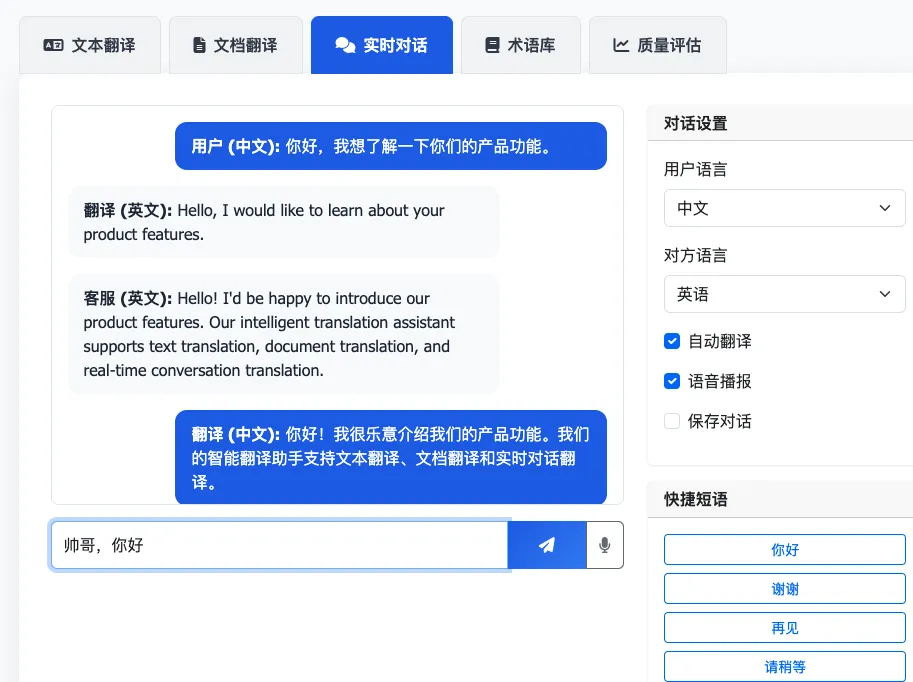Click the paper plane send icon
Screen dimensions: 913x682
click(546, 545)
